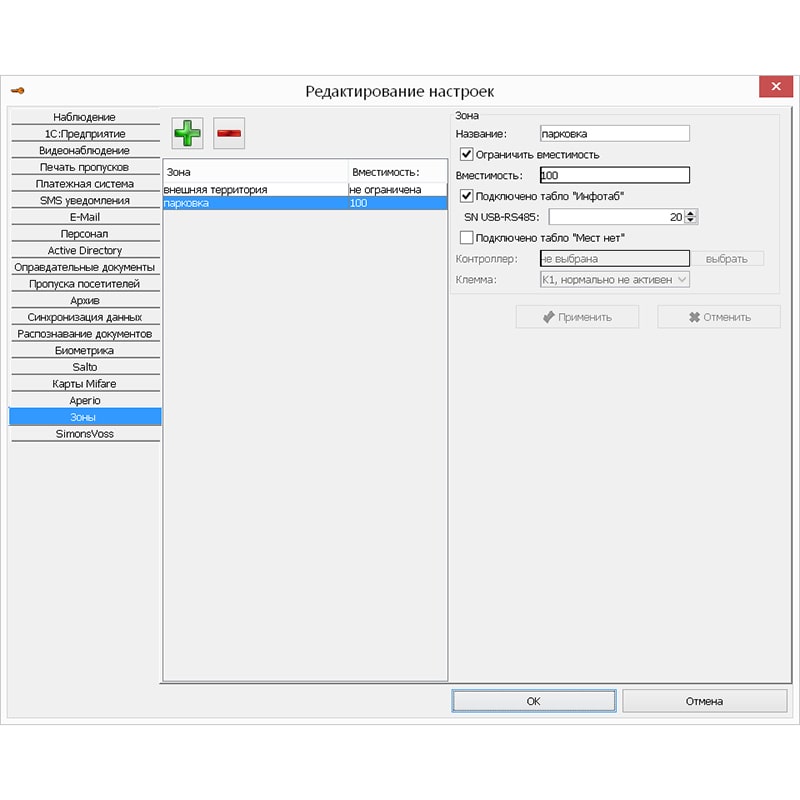Click into the Название text field
The width and height of the screenshot is (800, 800).
614,133
